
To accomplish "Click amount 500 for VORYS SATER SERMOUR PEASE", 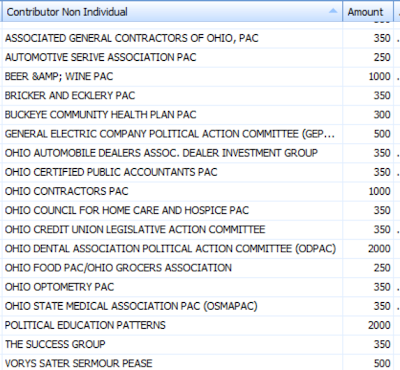I will coord(382,363).
